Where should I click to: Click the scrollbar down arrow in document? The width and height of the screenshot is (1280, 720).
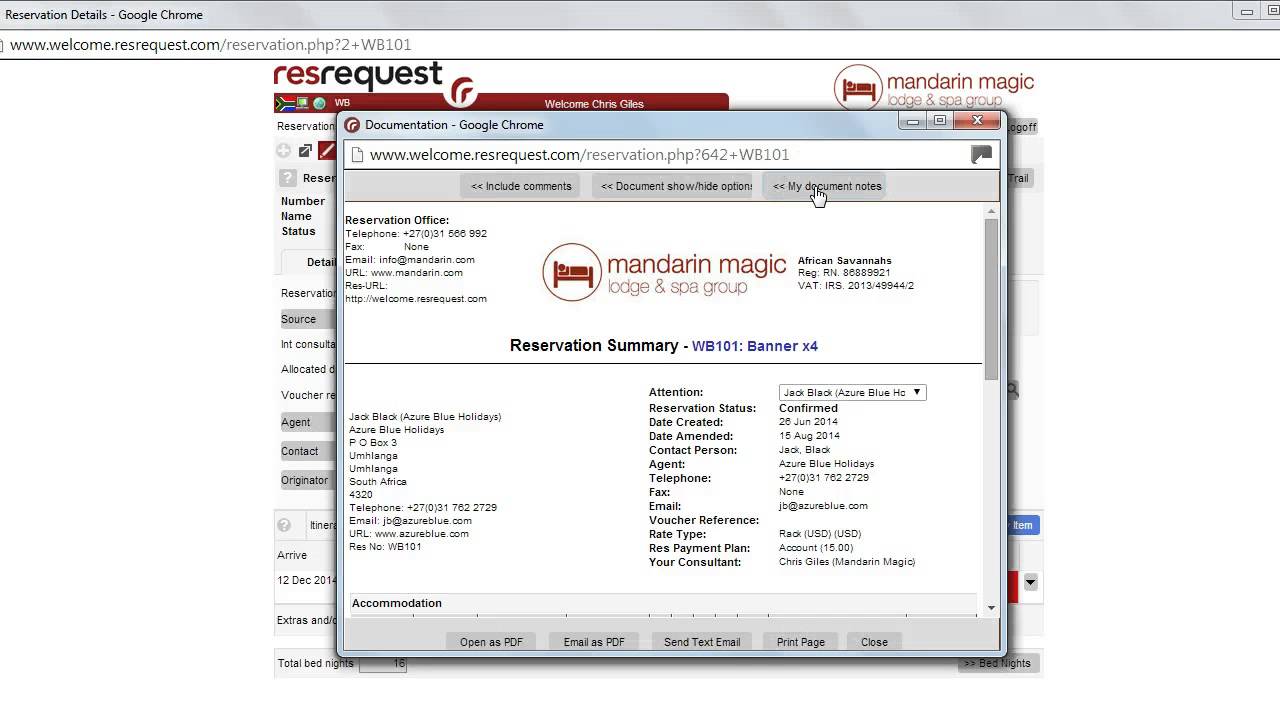pos(991,608)
